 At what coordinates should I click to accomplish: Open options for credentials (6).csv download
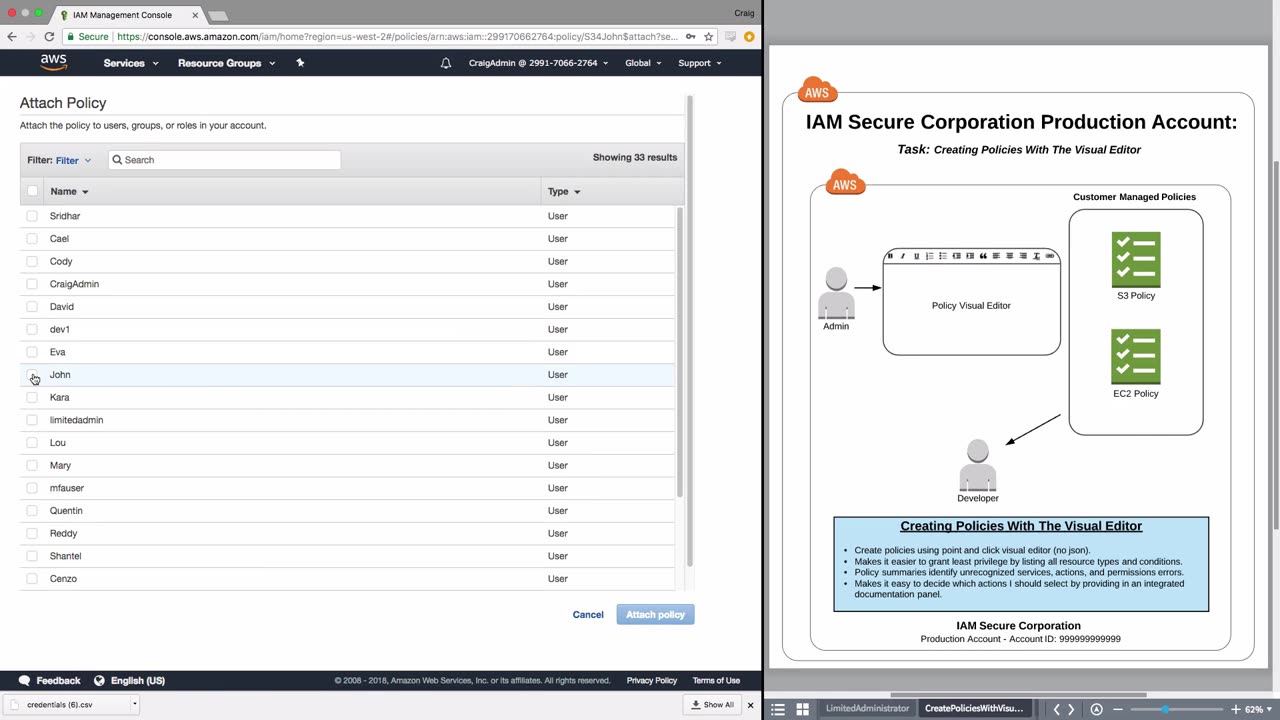click(x=134, y=705)
